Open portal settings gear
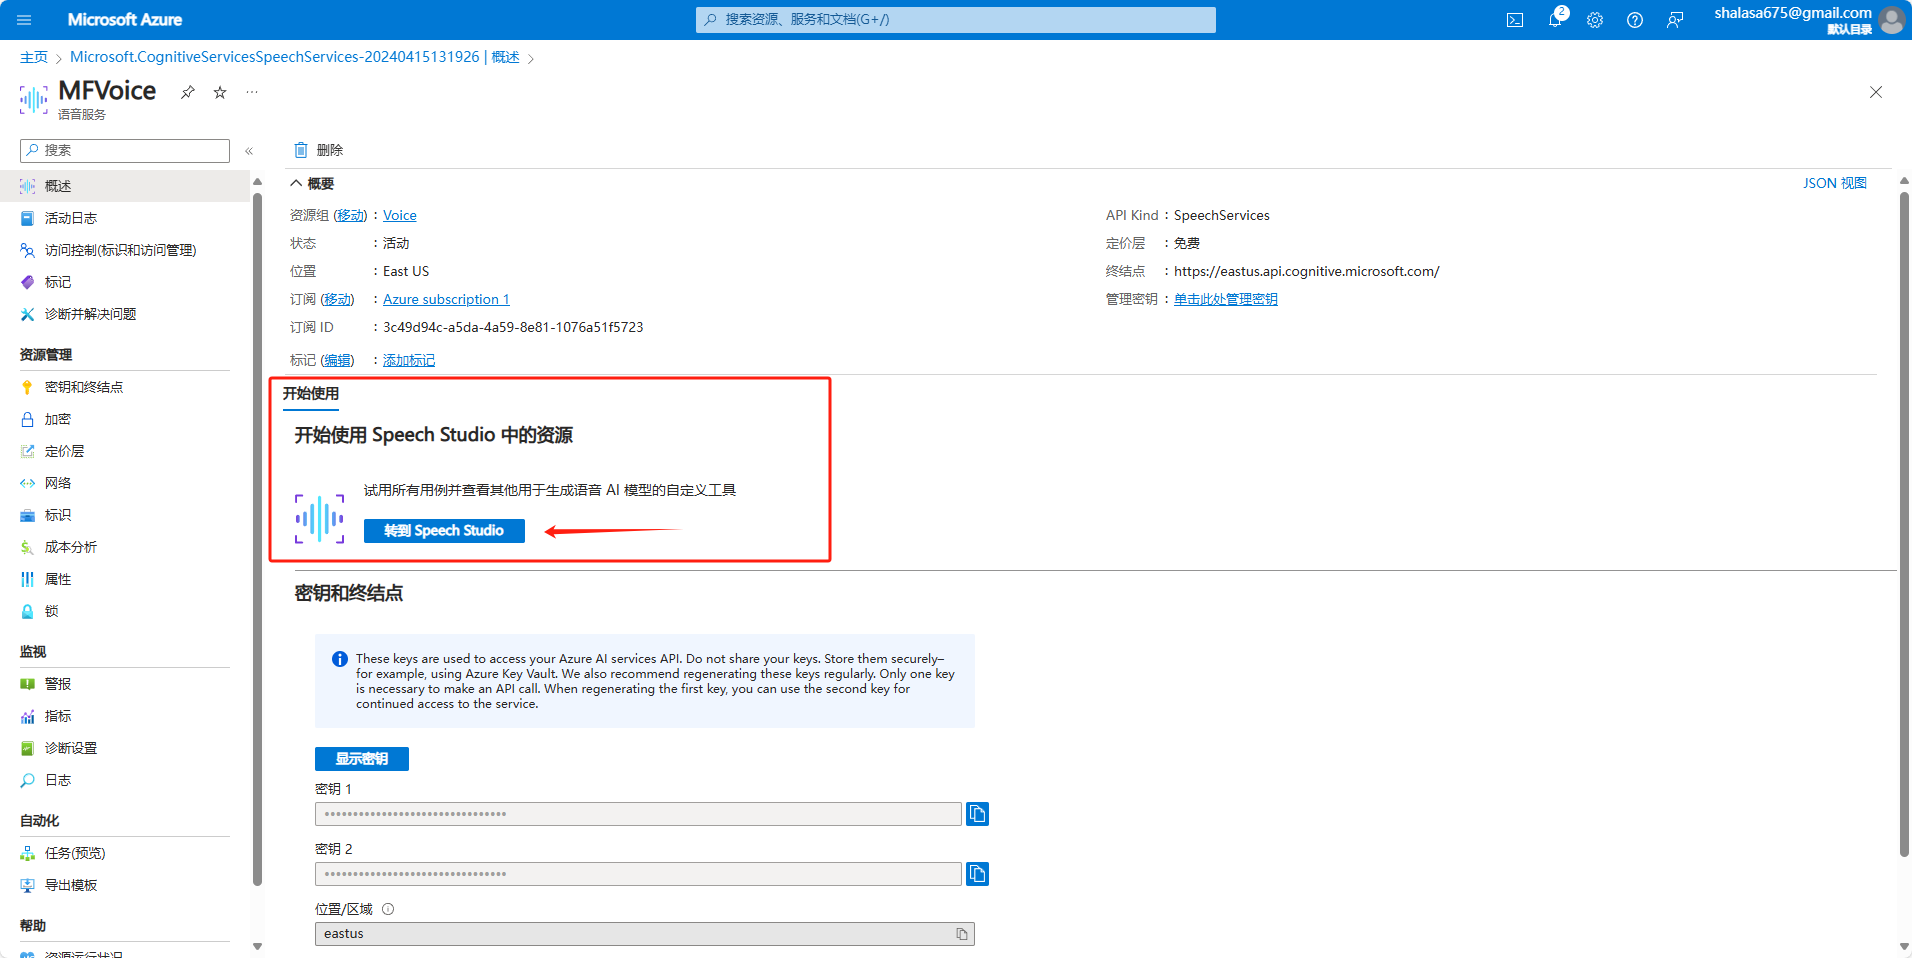The height and width of the screenshot is (958, 1912). [x=1595, y=20]
